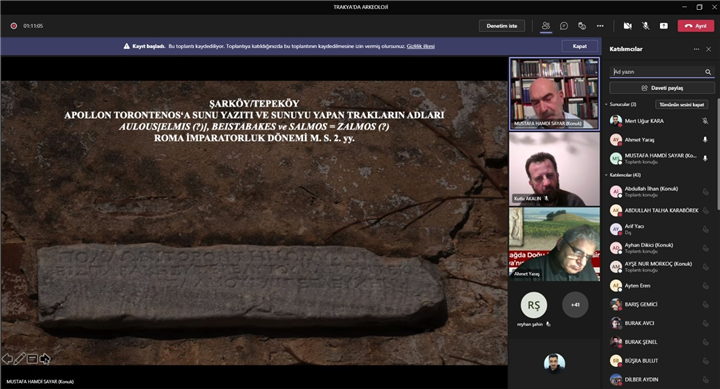Image resolution: width=720 pixels, height=389 pixels.
Task: Click the recording indicator red dot
Action: [14, 26]
